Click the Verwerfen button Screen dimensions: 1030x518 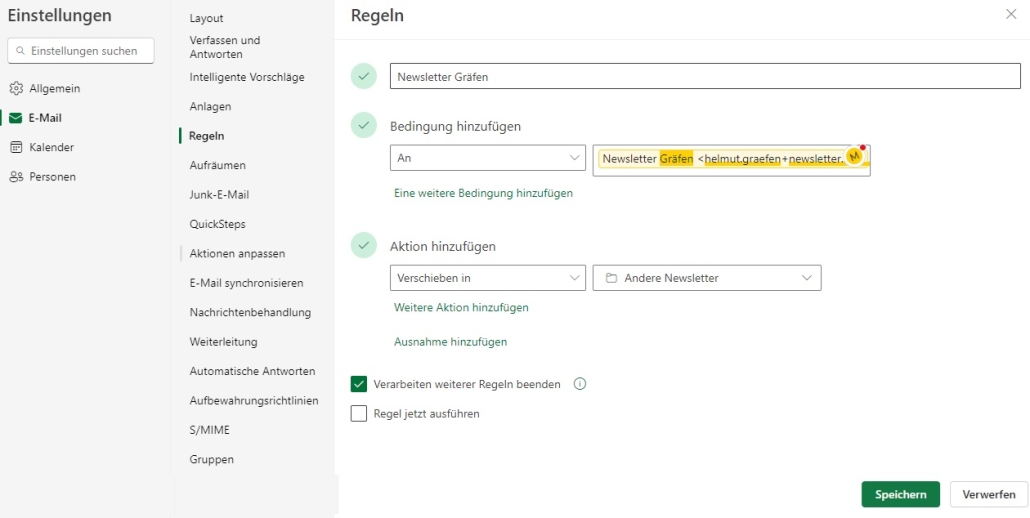(989, 494)
